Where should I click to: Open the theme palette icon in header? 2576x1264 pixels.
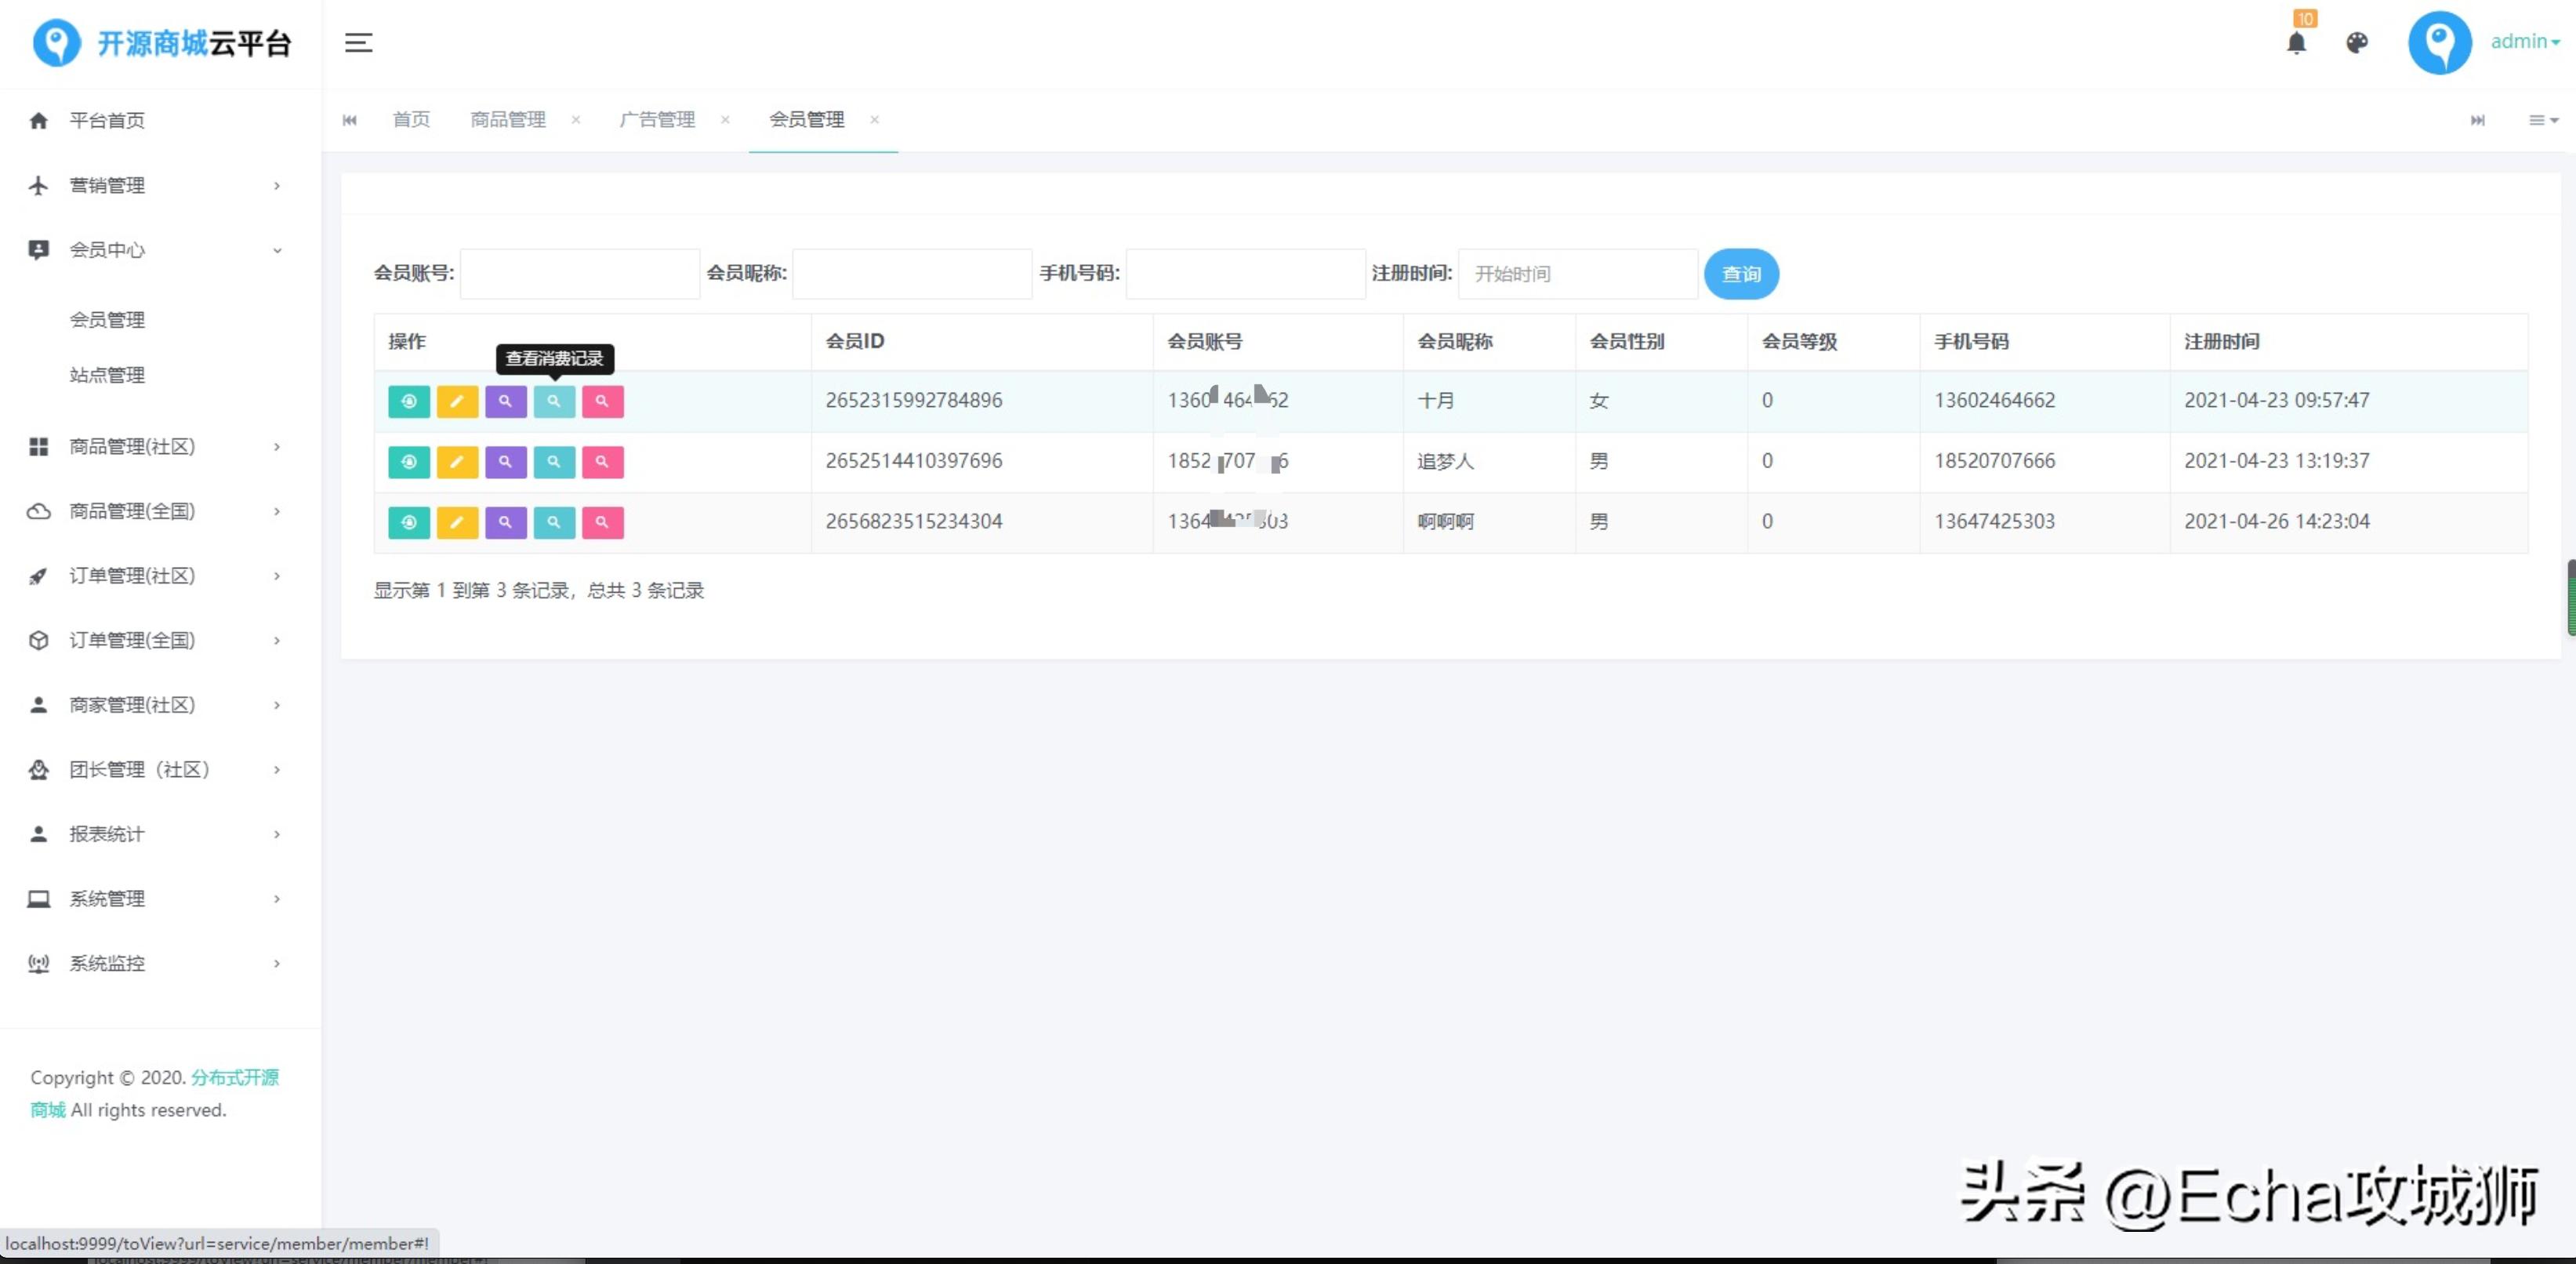[2357, 43]
